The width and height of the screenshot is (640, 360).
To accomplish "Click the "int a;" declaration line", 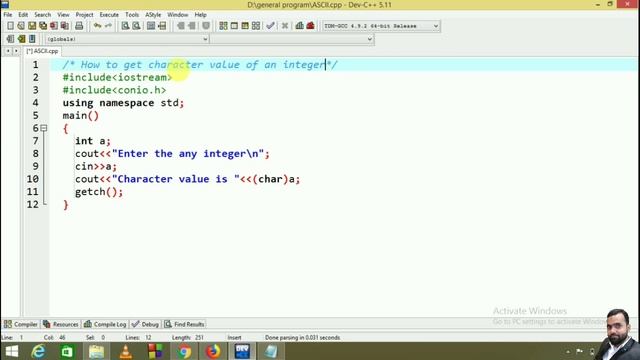I will [93, 141].
